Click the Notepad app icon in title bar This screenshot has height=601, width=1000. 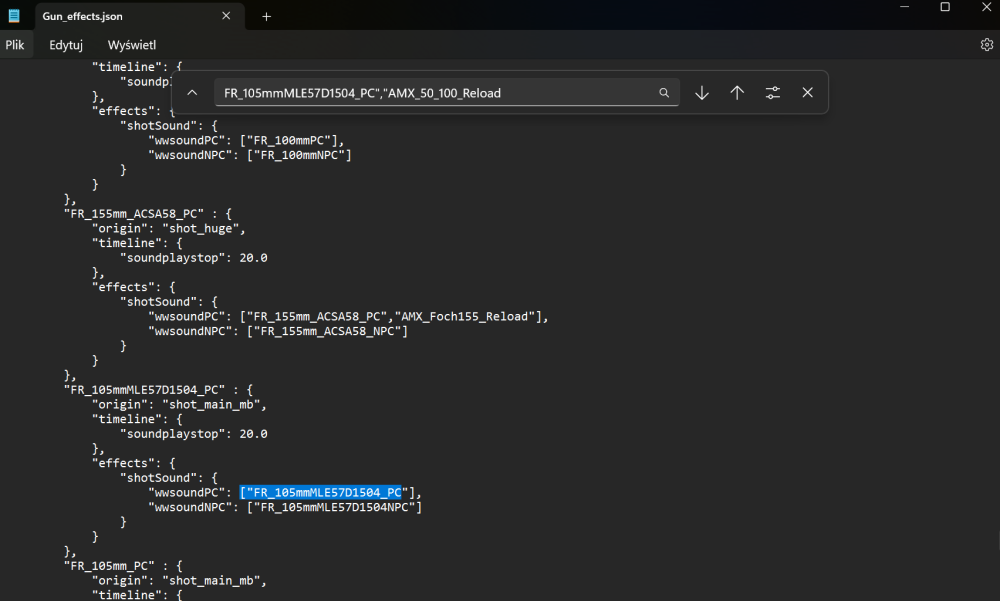[13, 16]
